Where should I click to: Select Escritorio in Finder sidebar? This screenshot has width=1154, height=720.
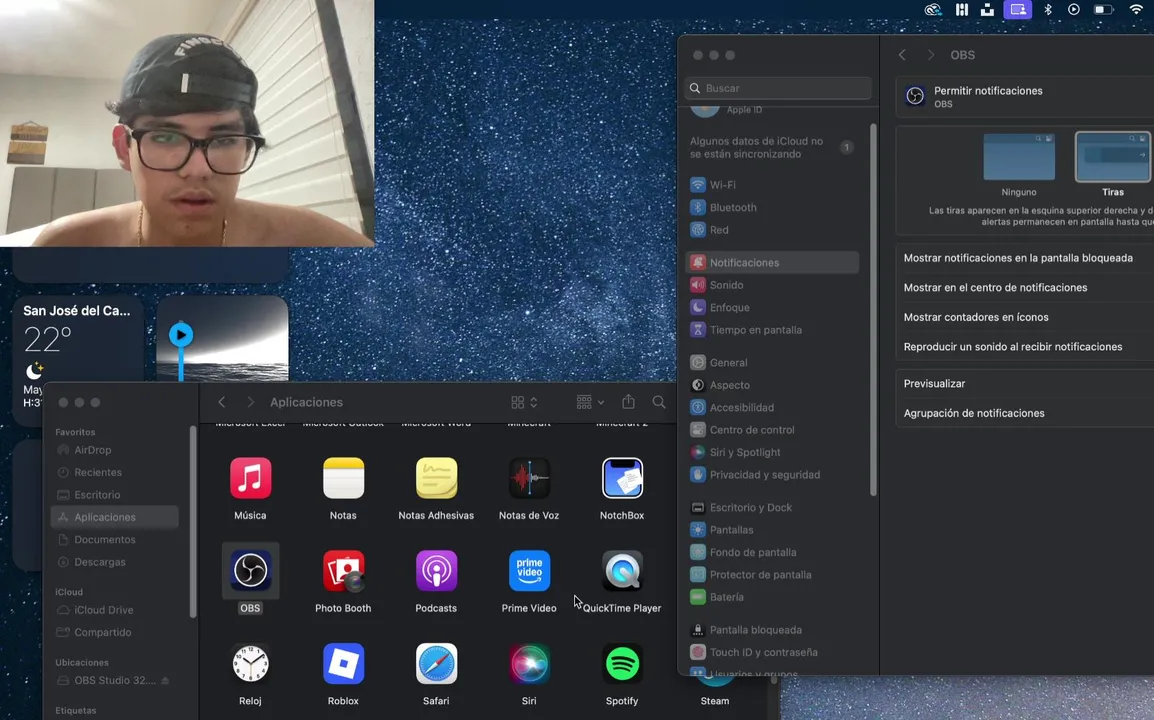click(114, 495)
